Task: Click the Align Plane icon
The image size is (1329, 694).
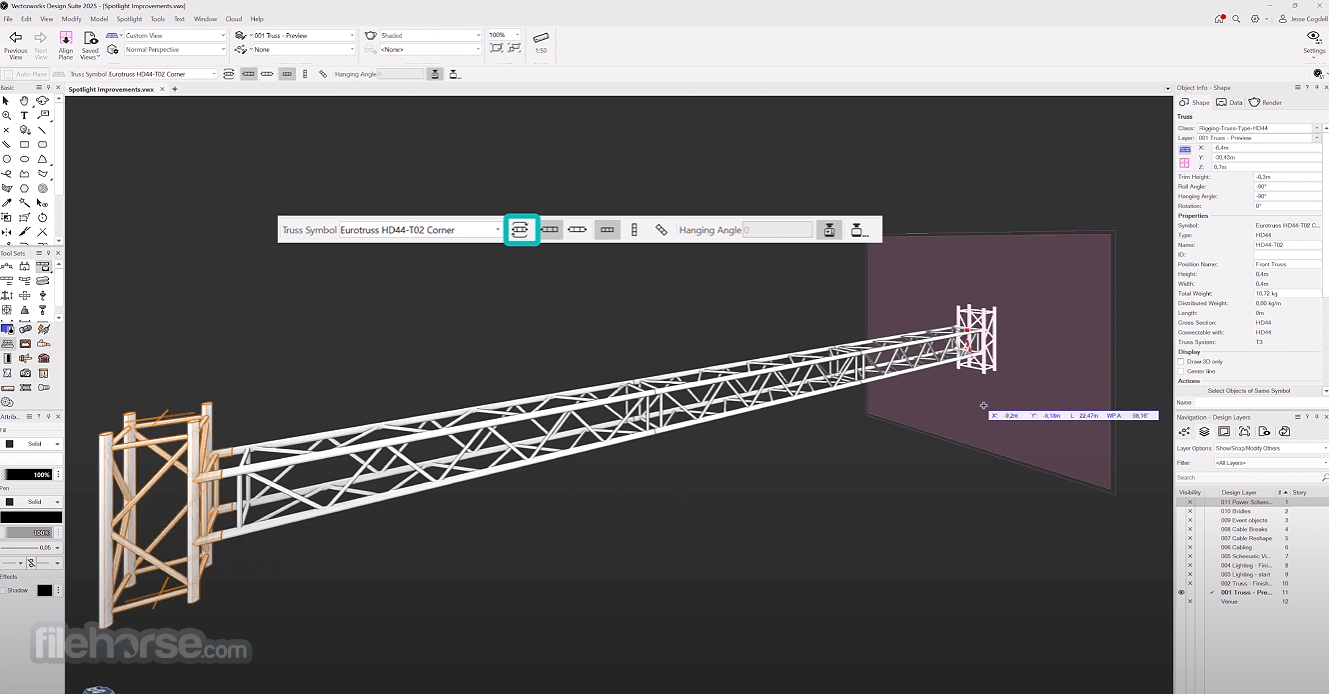Action: (66, 38)
